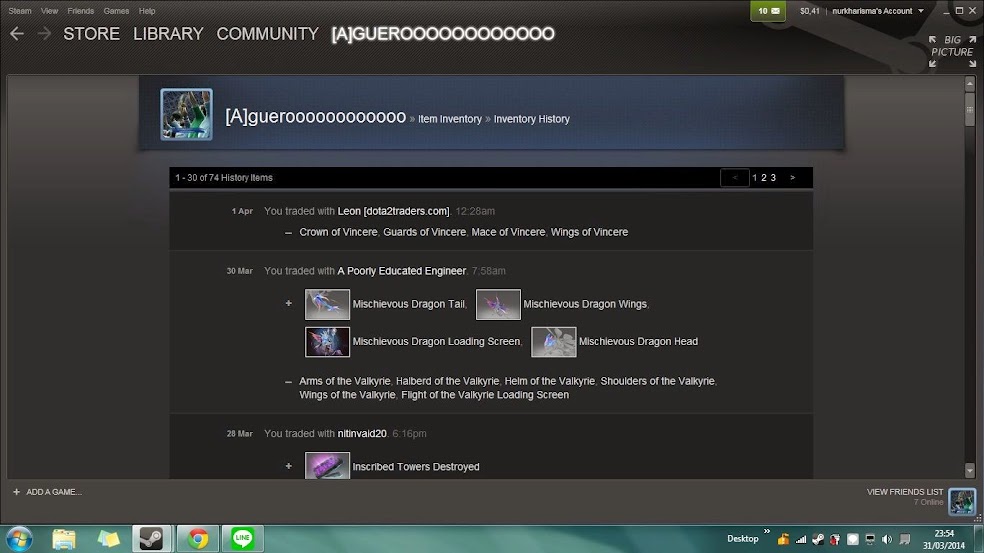Image resolution: width=984 pixels, height=553 pixels.
Task: Go to history page 3
Action: [x=773, y=178]
